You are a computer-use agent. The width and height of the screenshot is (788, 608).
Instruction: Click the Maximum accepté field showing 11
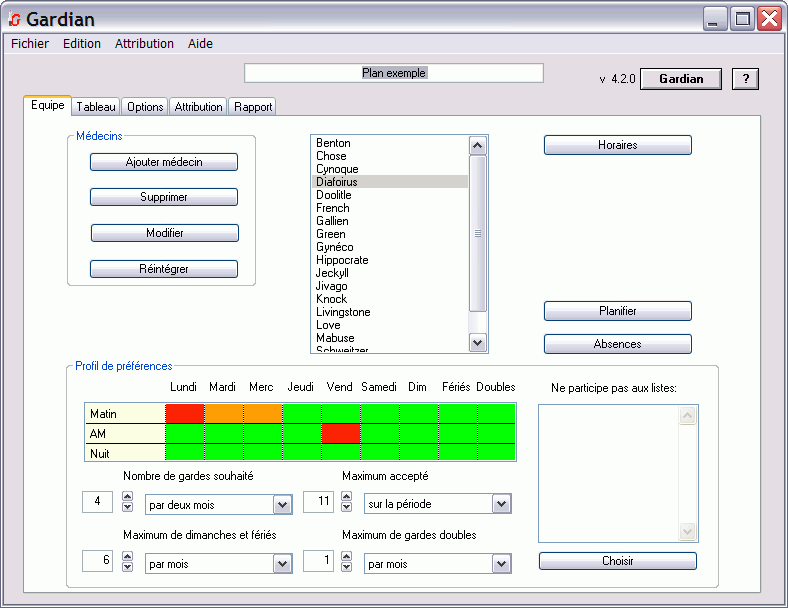[318, 501]
